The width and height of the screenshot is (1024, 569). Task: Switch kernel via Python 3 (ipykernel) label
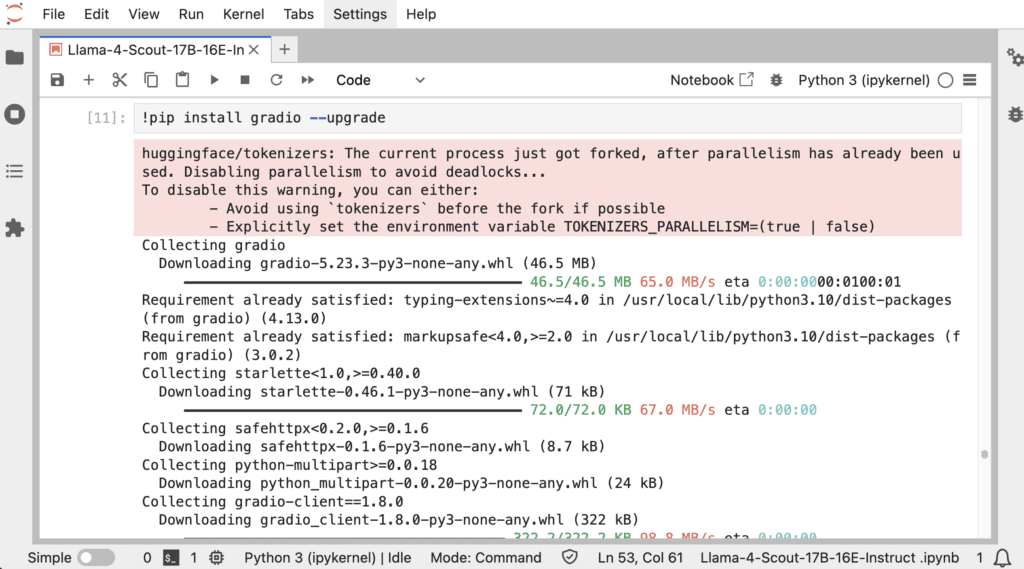click(863, 80)
